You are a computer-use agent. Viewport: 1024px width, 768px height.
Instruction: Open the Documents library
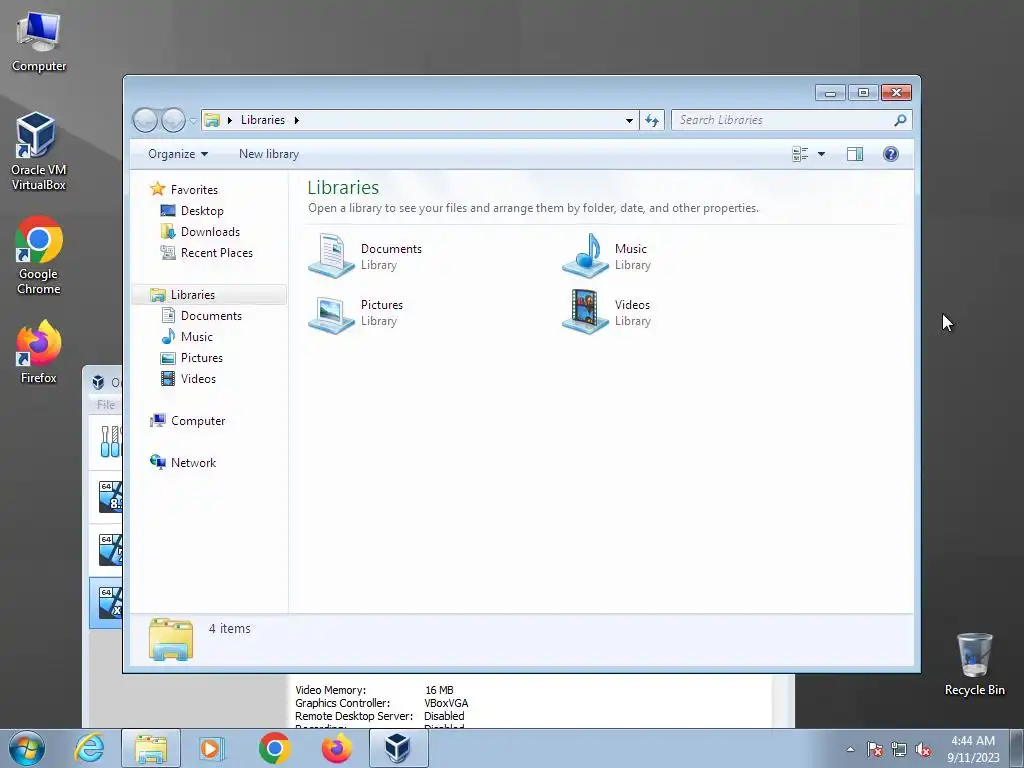click(366, 255)
